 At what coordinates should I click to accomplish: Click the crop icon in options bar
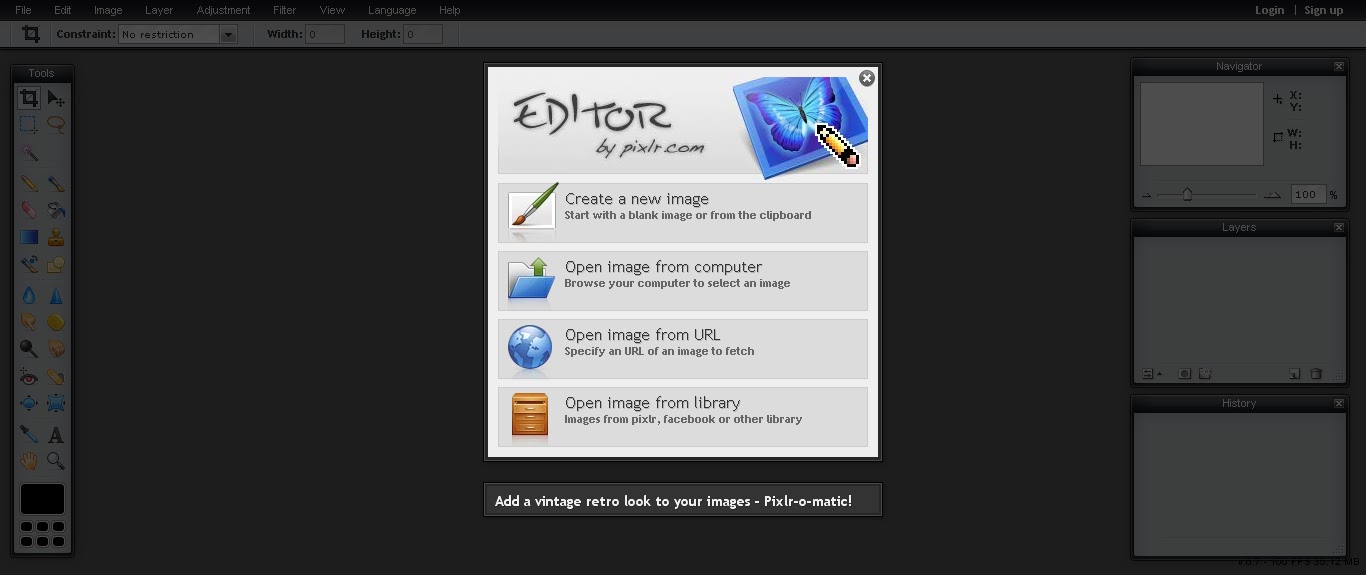[x=31, y=34]
